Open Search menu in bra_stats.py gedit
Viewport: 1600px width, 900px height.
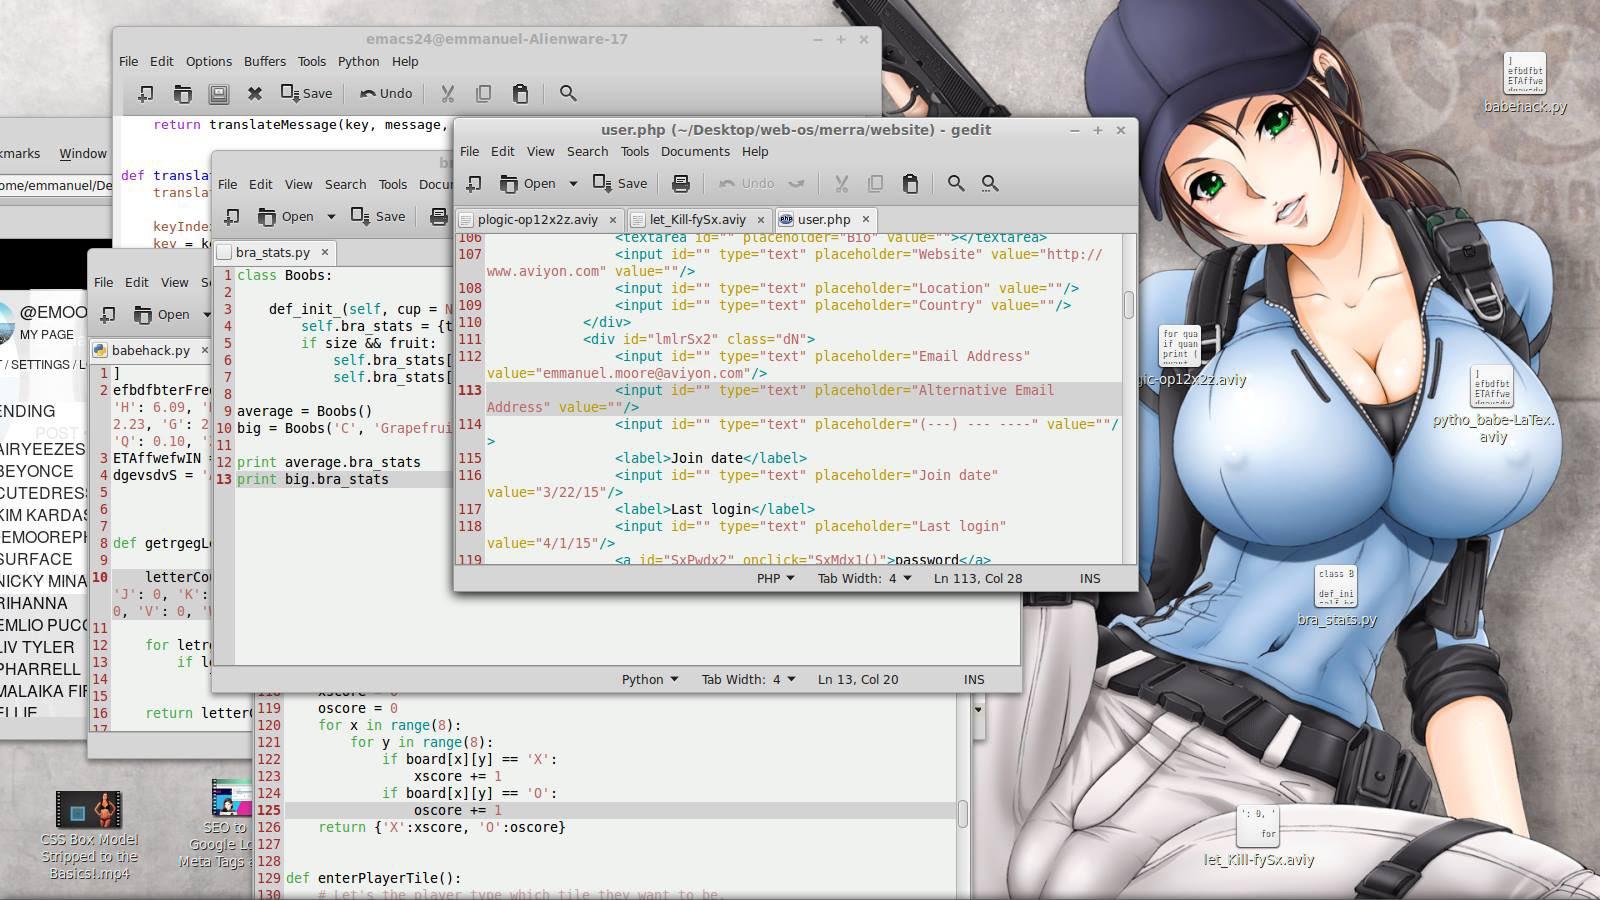pos(345,185)
